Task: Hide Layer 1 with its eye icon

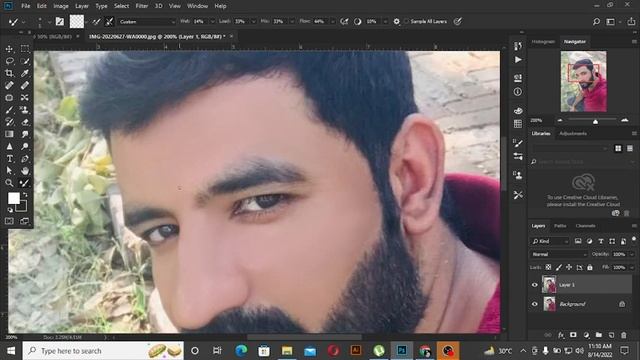Action: tap(535, 285)
